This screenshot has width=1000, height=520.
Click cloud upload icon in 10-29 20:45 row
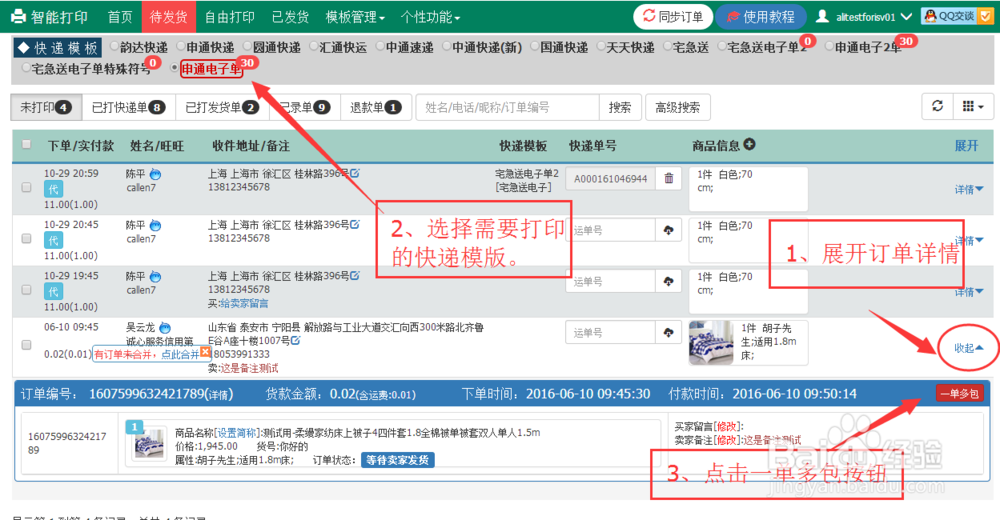point(668,230)
